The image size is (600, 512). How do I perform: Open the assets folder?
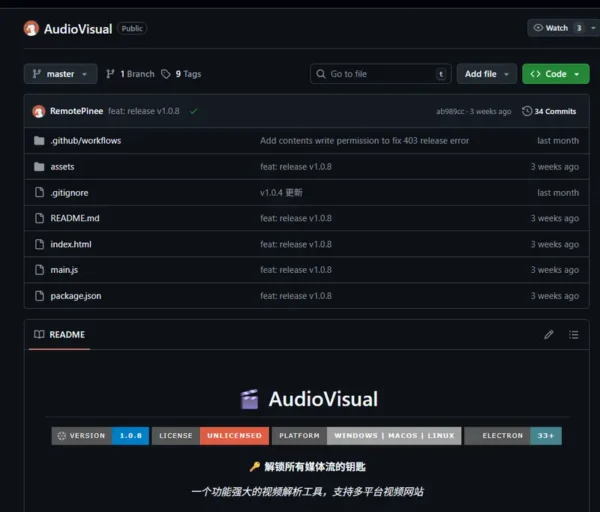(x=62, y=166)
